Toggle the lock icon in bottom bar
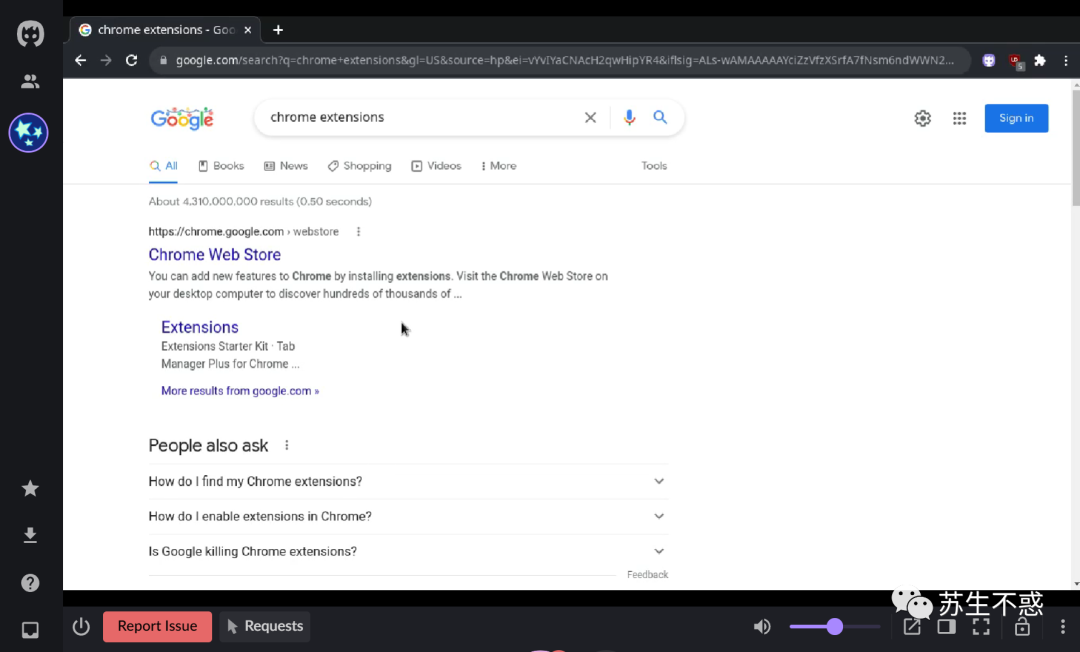Screen dimensions: 1080x652 [1022, 627]
